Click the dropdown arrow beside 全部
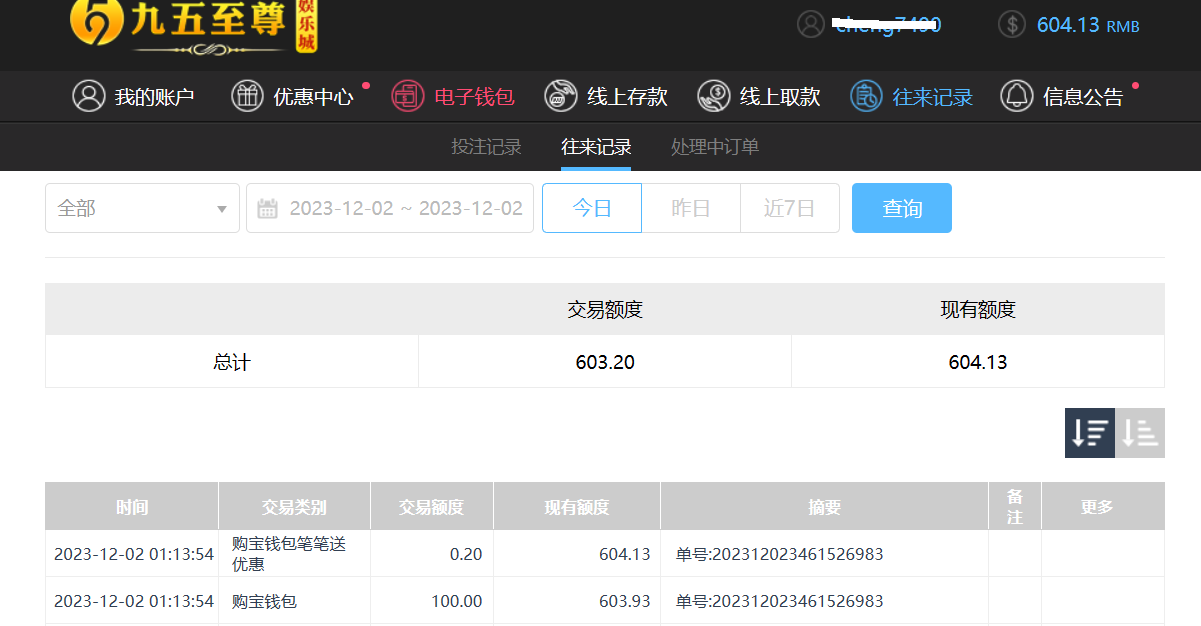This screenshot has width=1201, height=626. pyautogui.click(x=222, y=209)
